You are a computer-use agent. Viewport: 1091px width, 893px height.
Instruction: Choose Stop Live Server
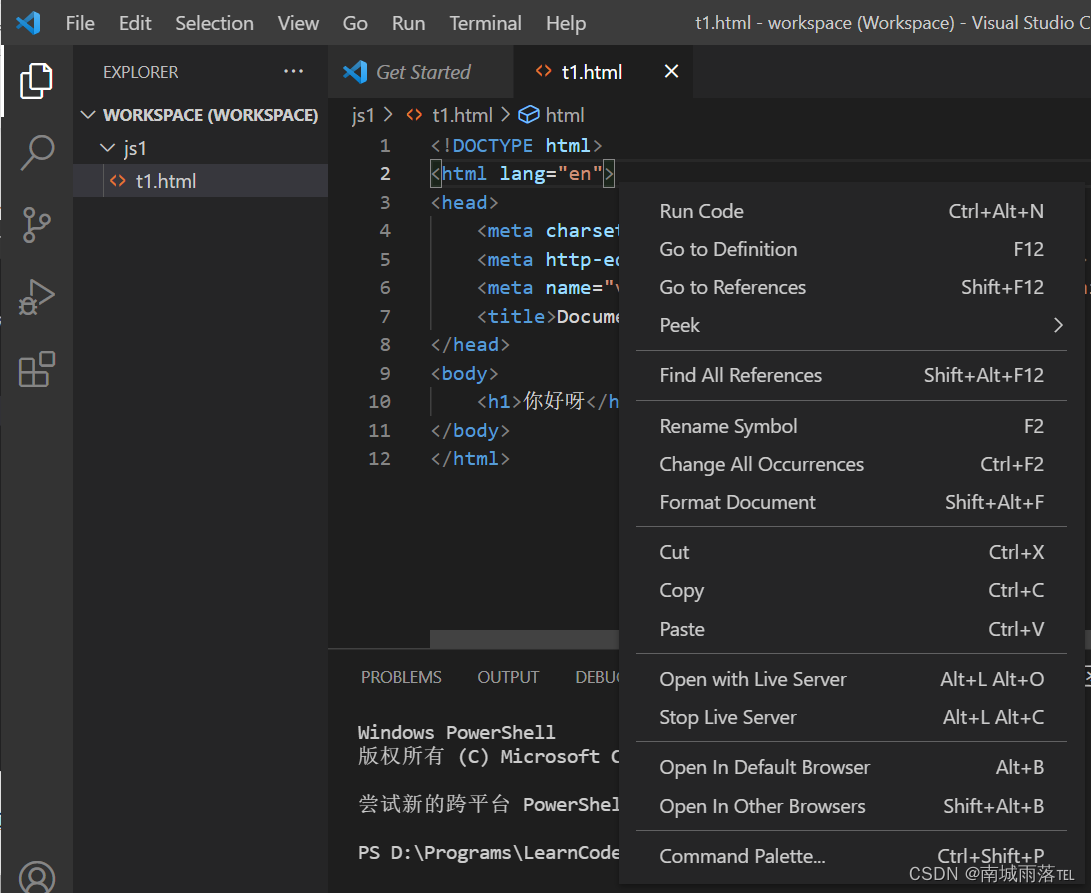tap(851, 717)
